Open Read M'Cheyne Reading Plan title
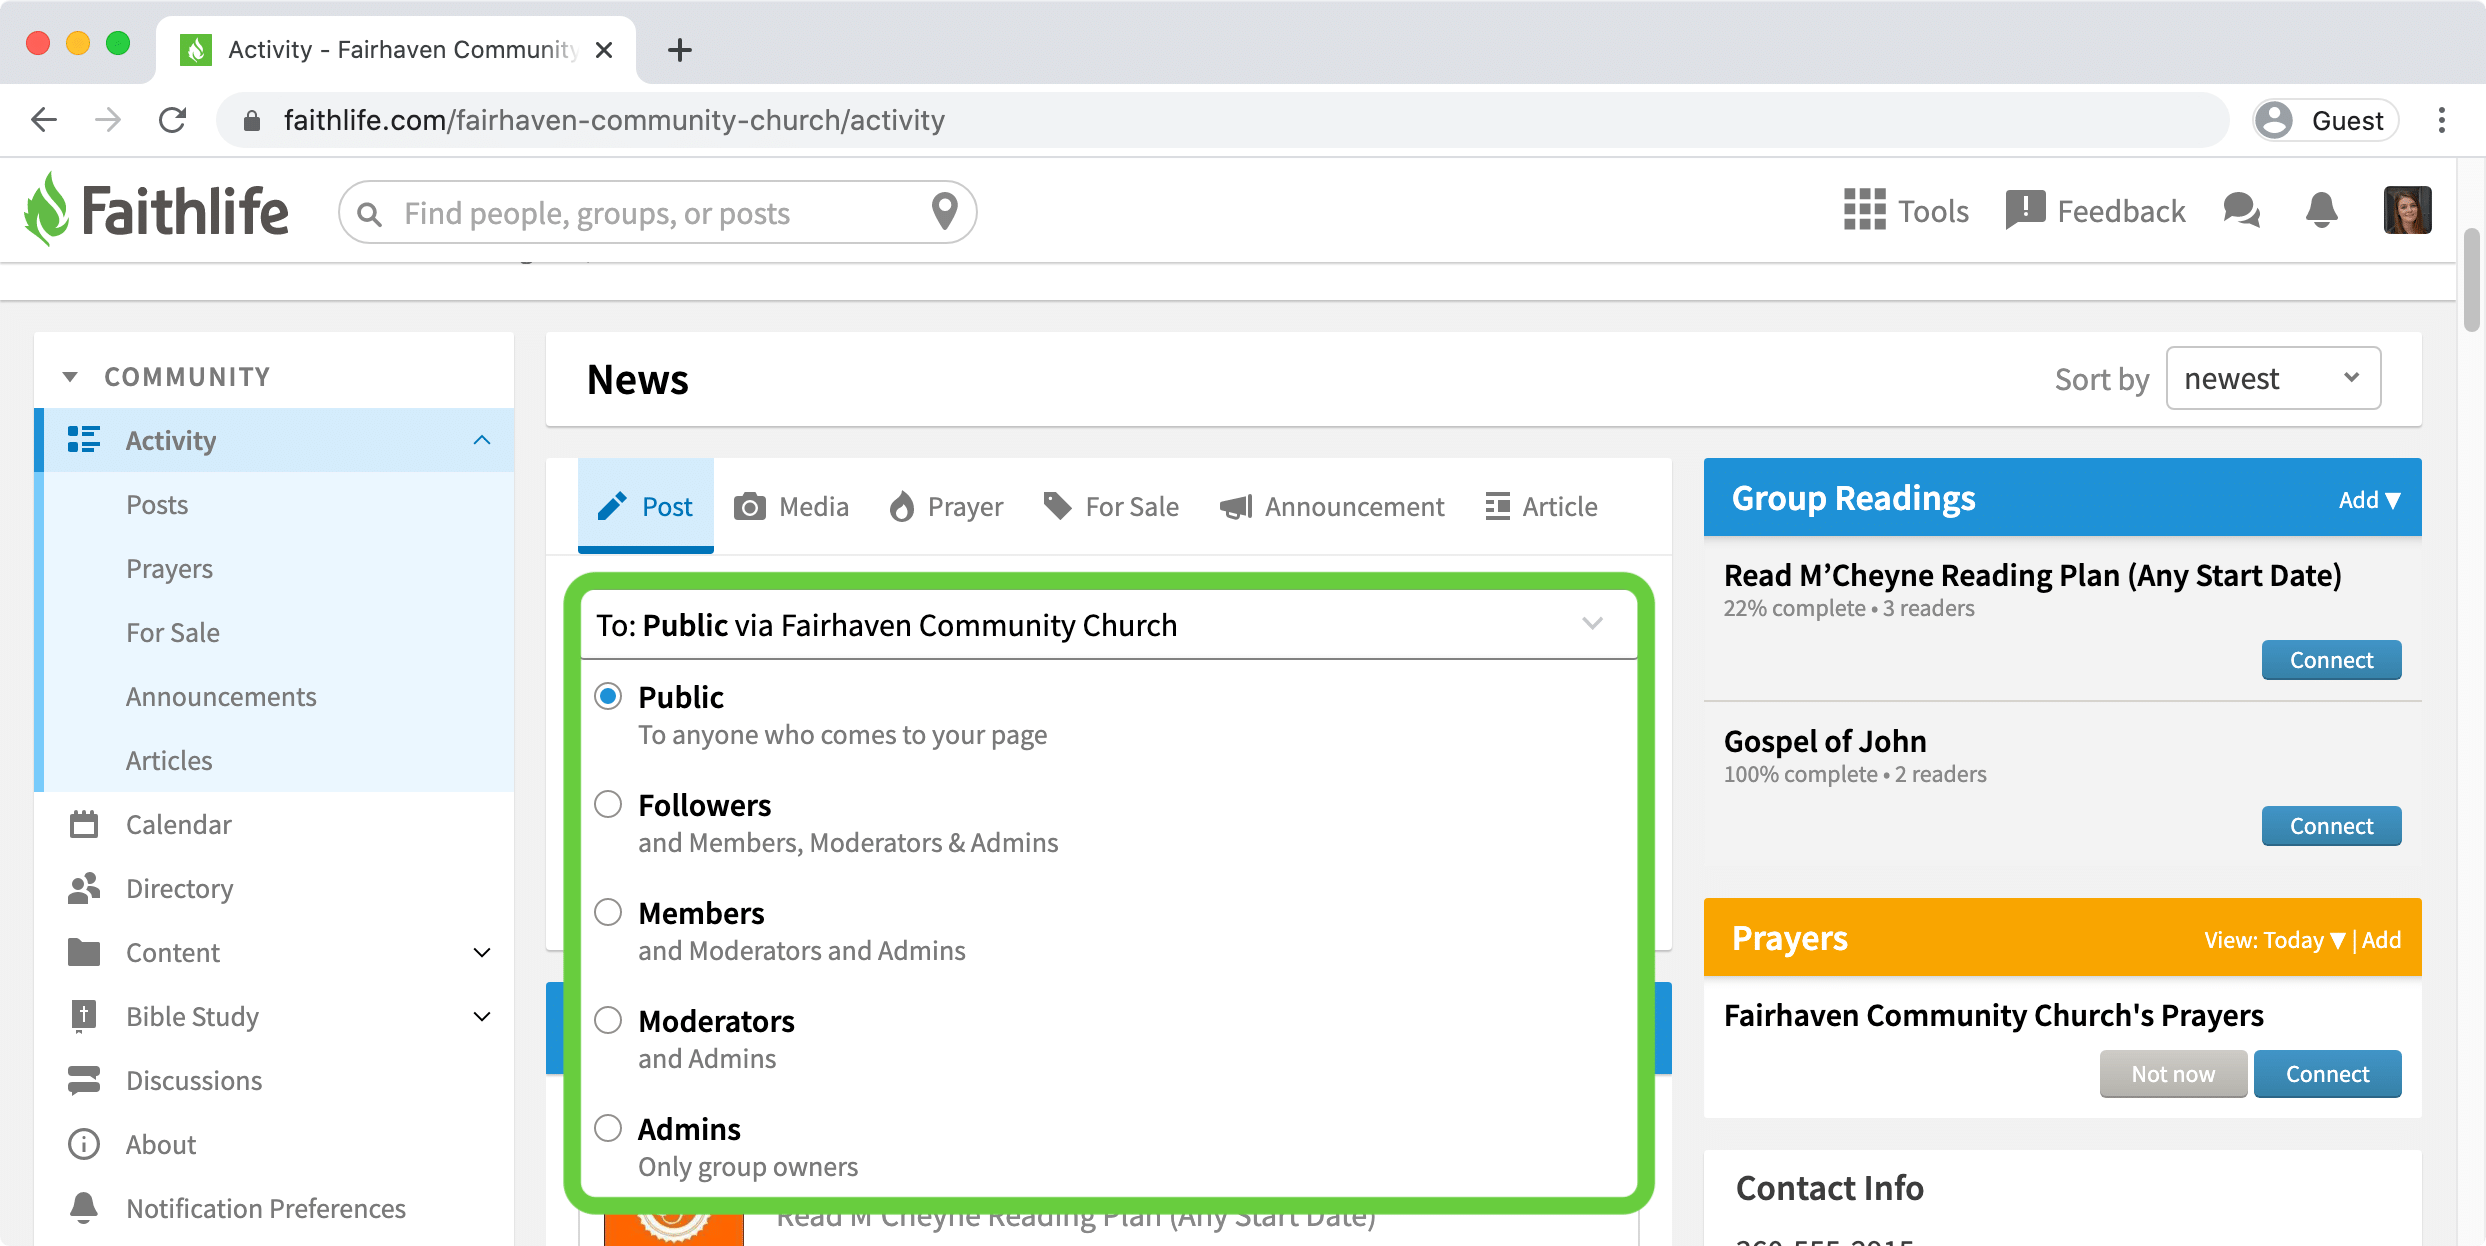This screenshot has height=1246, width=2486. click(x=2032, y=575)
